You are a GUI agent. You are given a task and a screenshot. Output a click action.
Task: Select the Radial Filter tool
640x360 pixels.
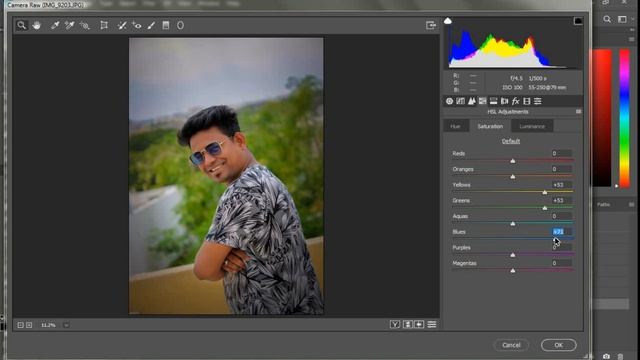180,25
